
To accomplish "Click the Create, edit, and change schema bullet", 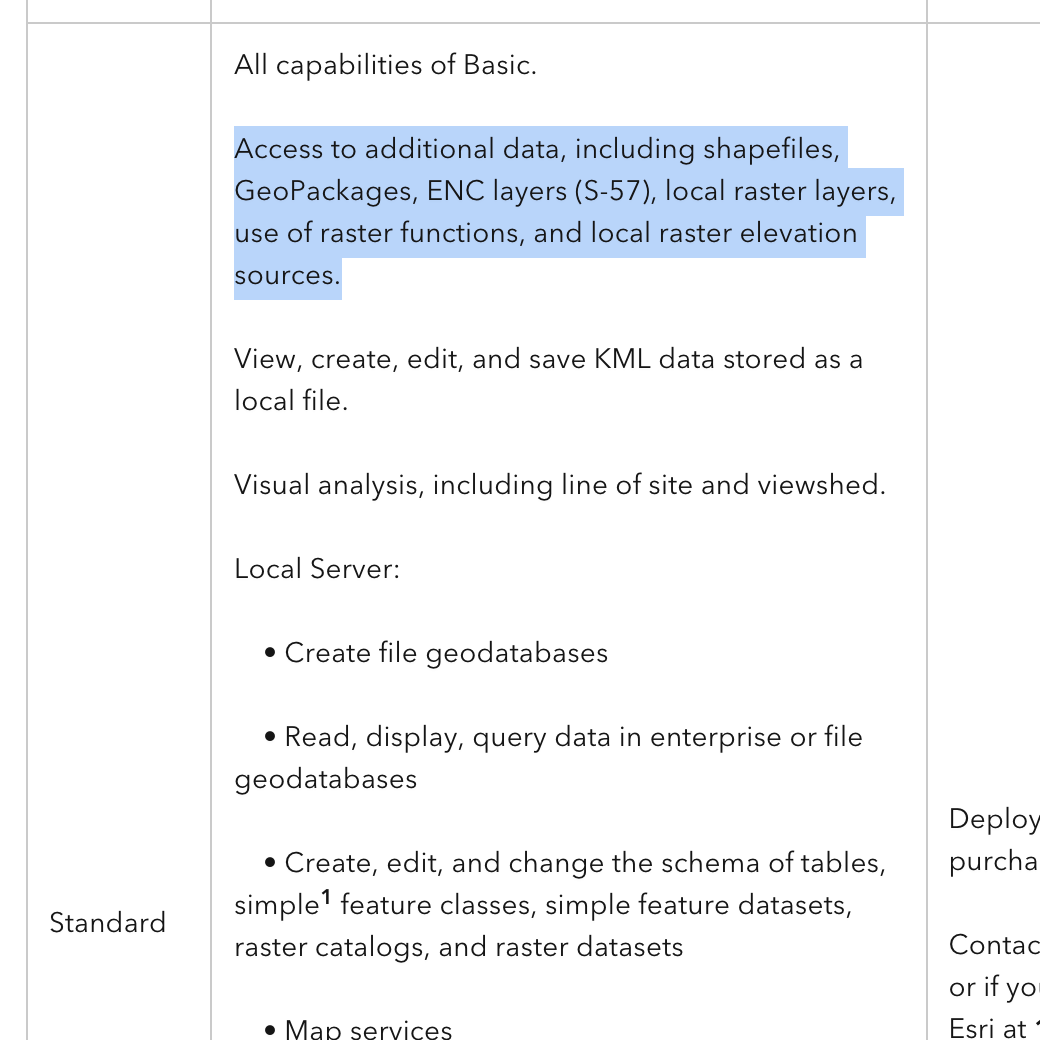I will point(560,905).
